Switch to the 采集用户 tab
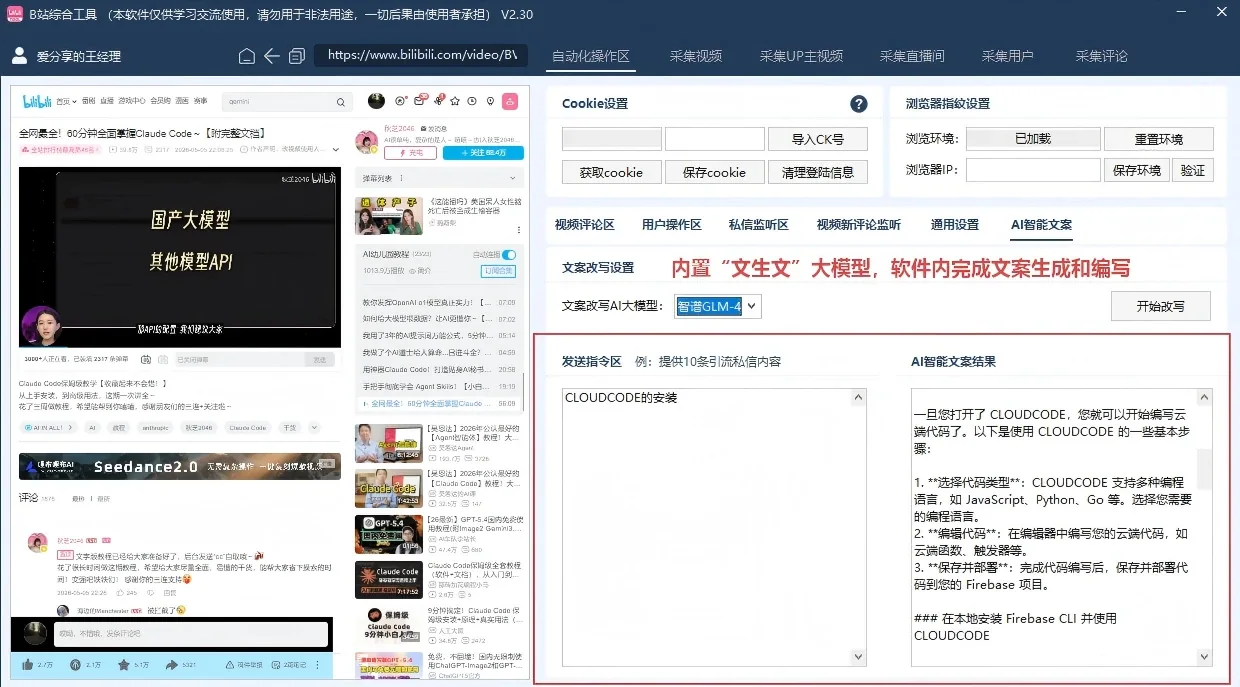The width and height of the screenshot is (1240, 687). coord(1007,56)
